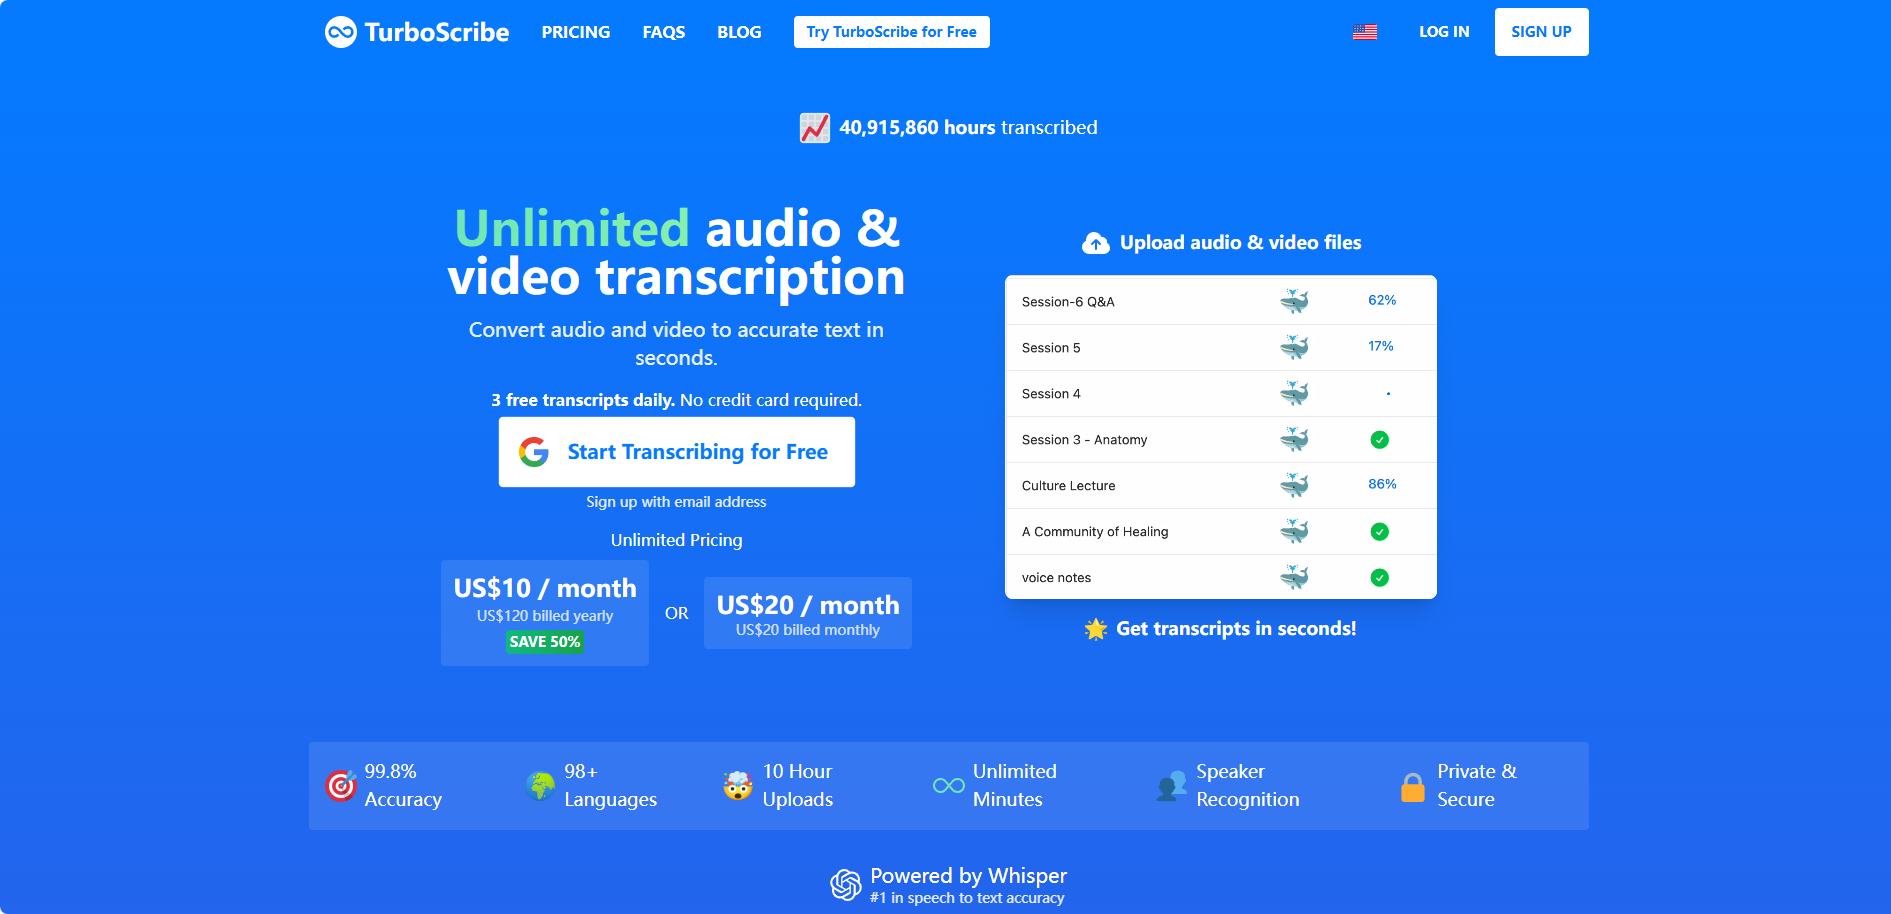This screenshot has height=914, width=1891.
Task: Click the star icon beside Get transcripts
Action: click(x=1096, y=629)
